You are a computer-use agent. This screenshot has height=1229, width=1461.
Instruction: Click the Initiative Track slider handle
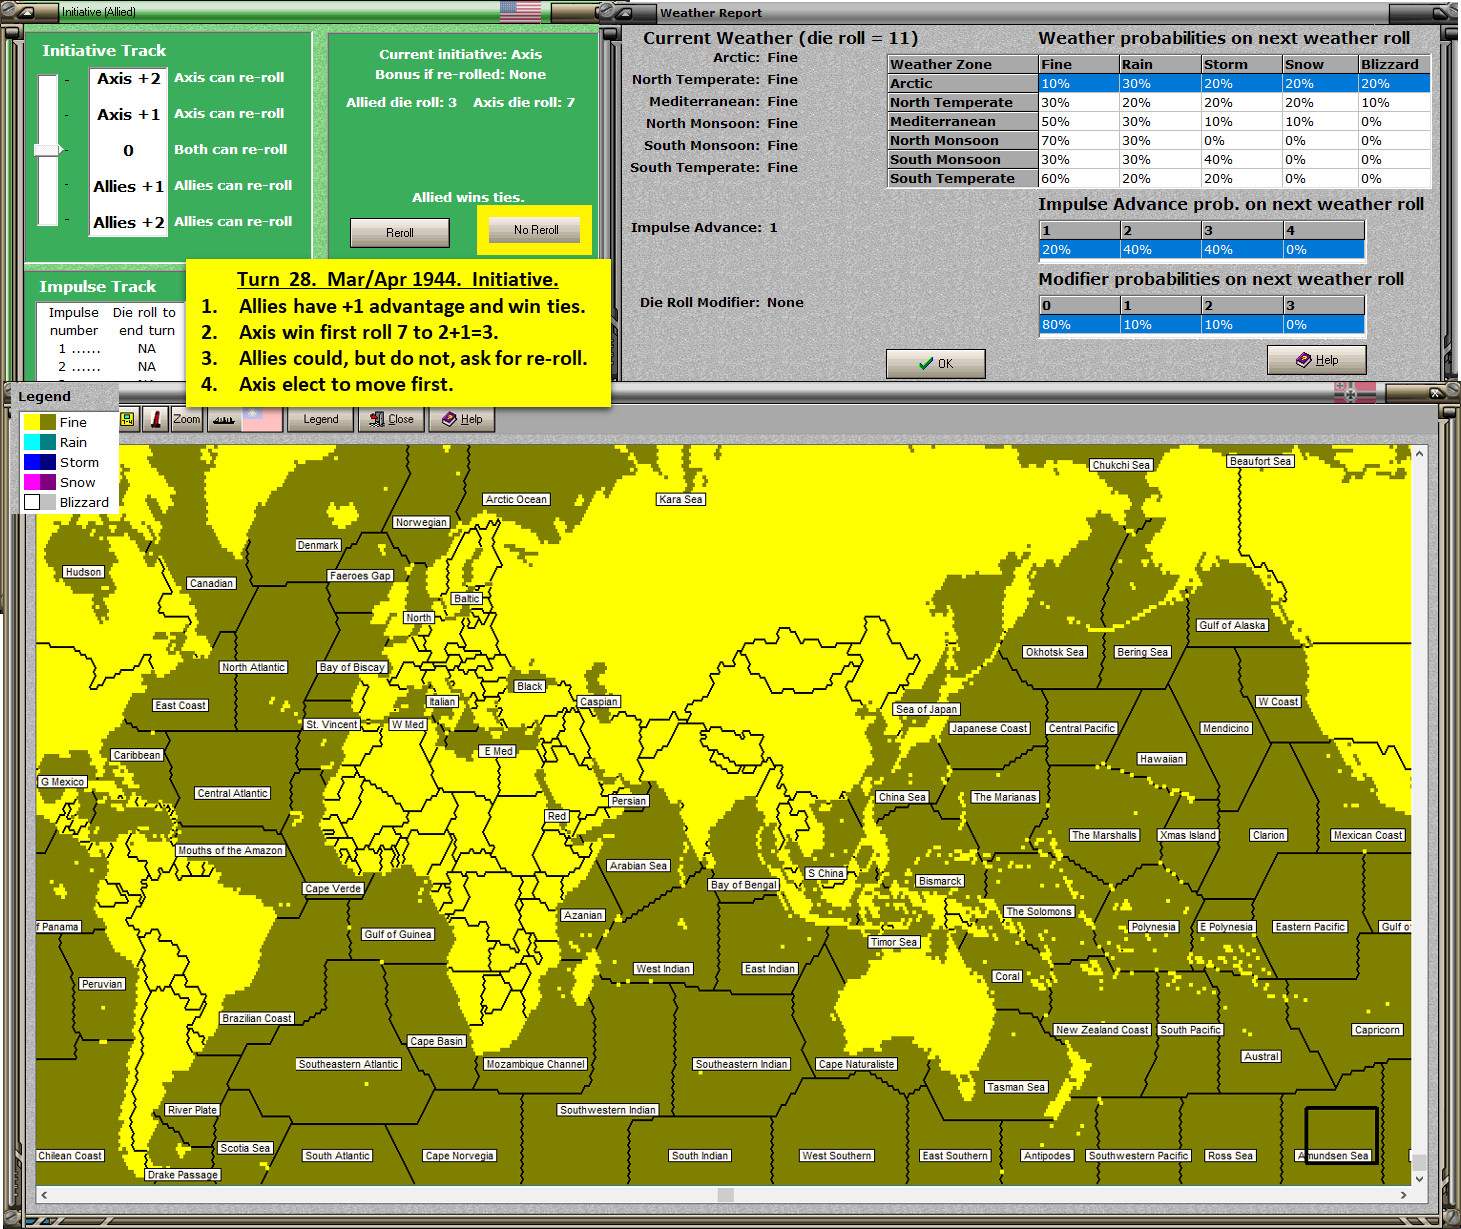[x=48, y=150]
